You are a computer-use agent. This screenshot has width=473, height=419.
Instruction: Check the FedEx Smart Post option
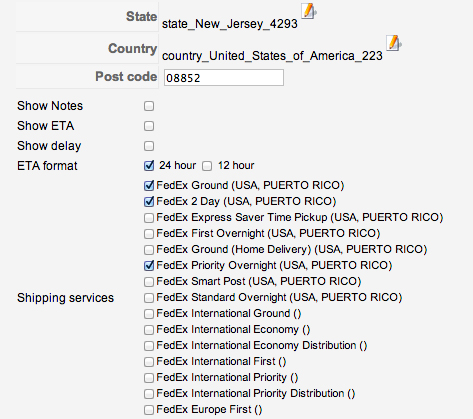pos(149,282)
